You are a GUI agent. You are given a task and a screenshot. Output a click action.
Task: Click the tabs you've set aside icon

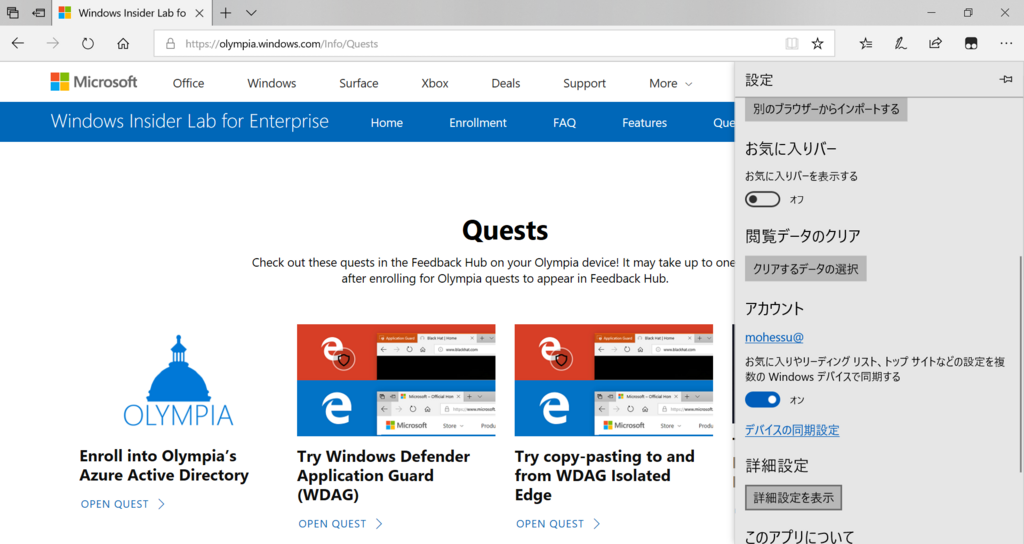[12, 12]
